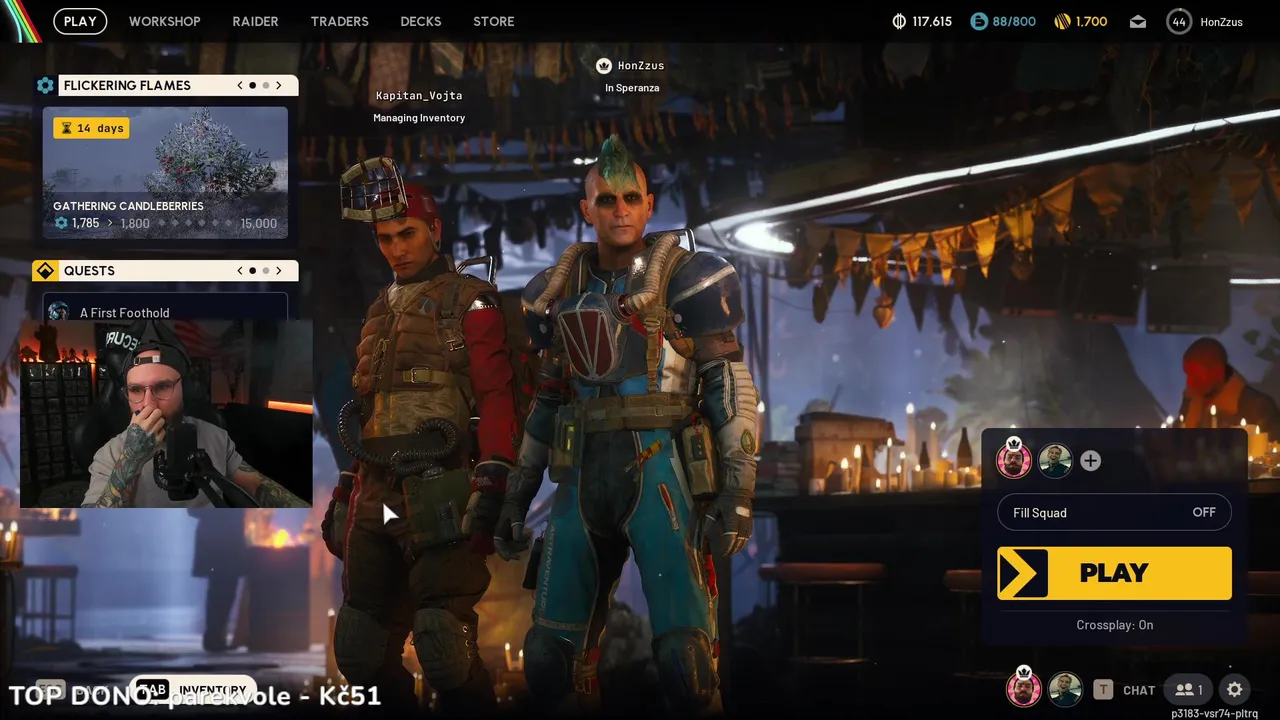Select the squad leader avatar in play panel
1280x720 pixels.
click(x=1014, y=459)
